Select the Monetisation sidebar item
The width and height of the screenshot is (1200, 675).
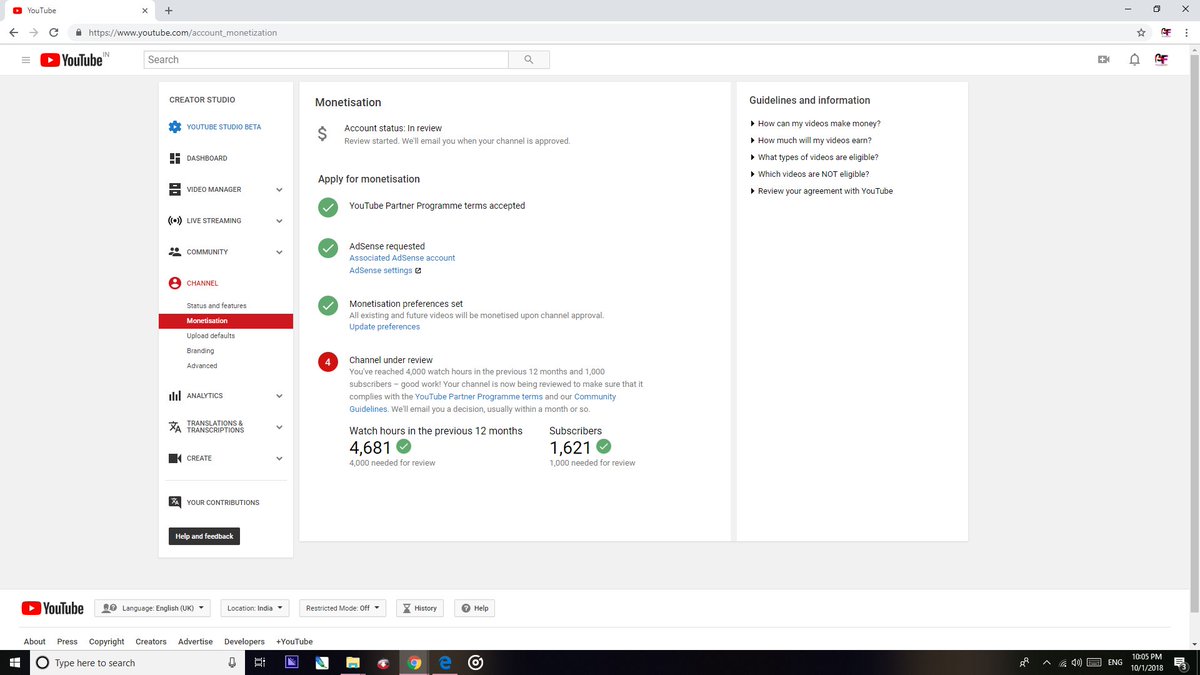click(x=226, y=321)
